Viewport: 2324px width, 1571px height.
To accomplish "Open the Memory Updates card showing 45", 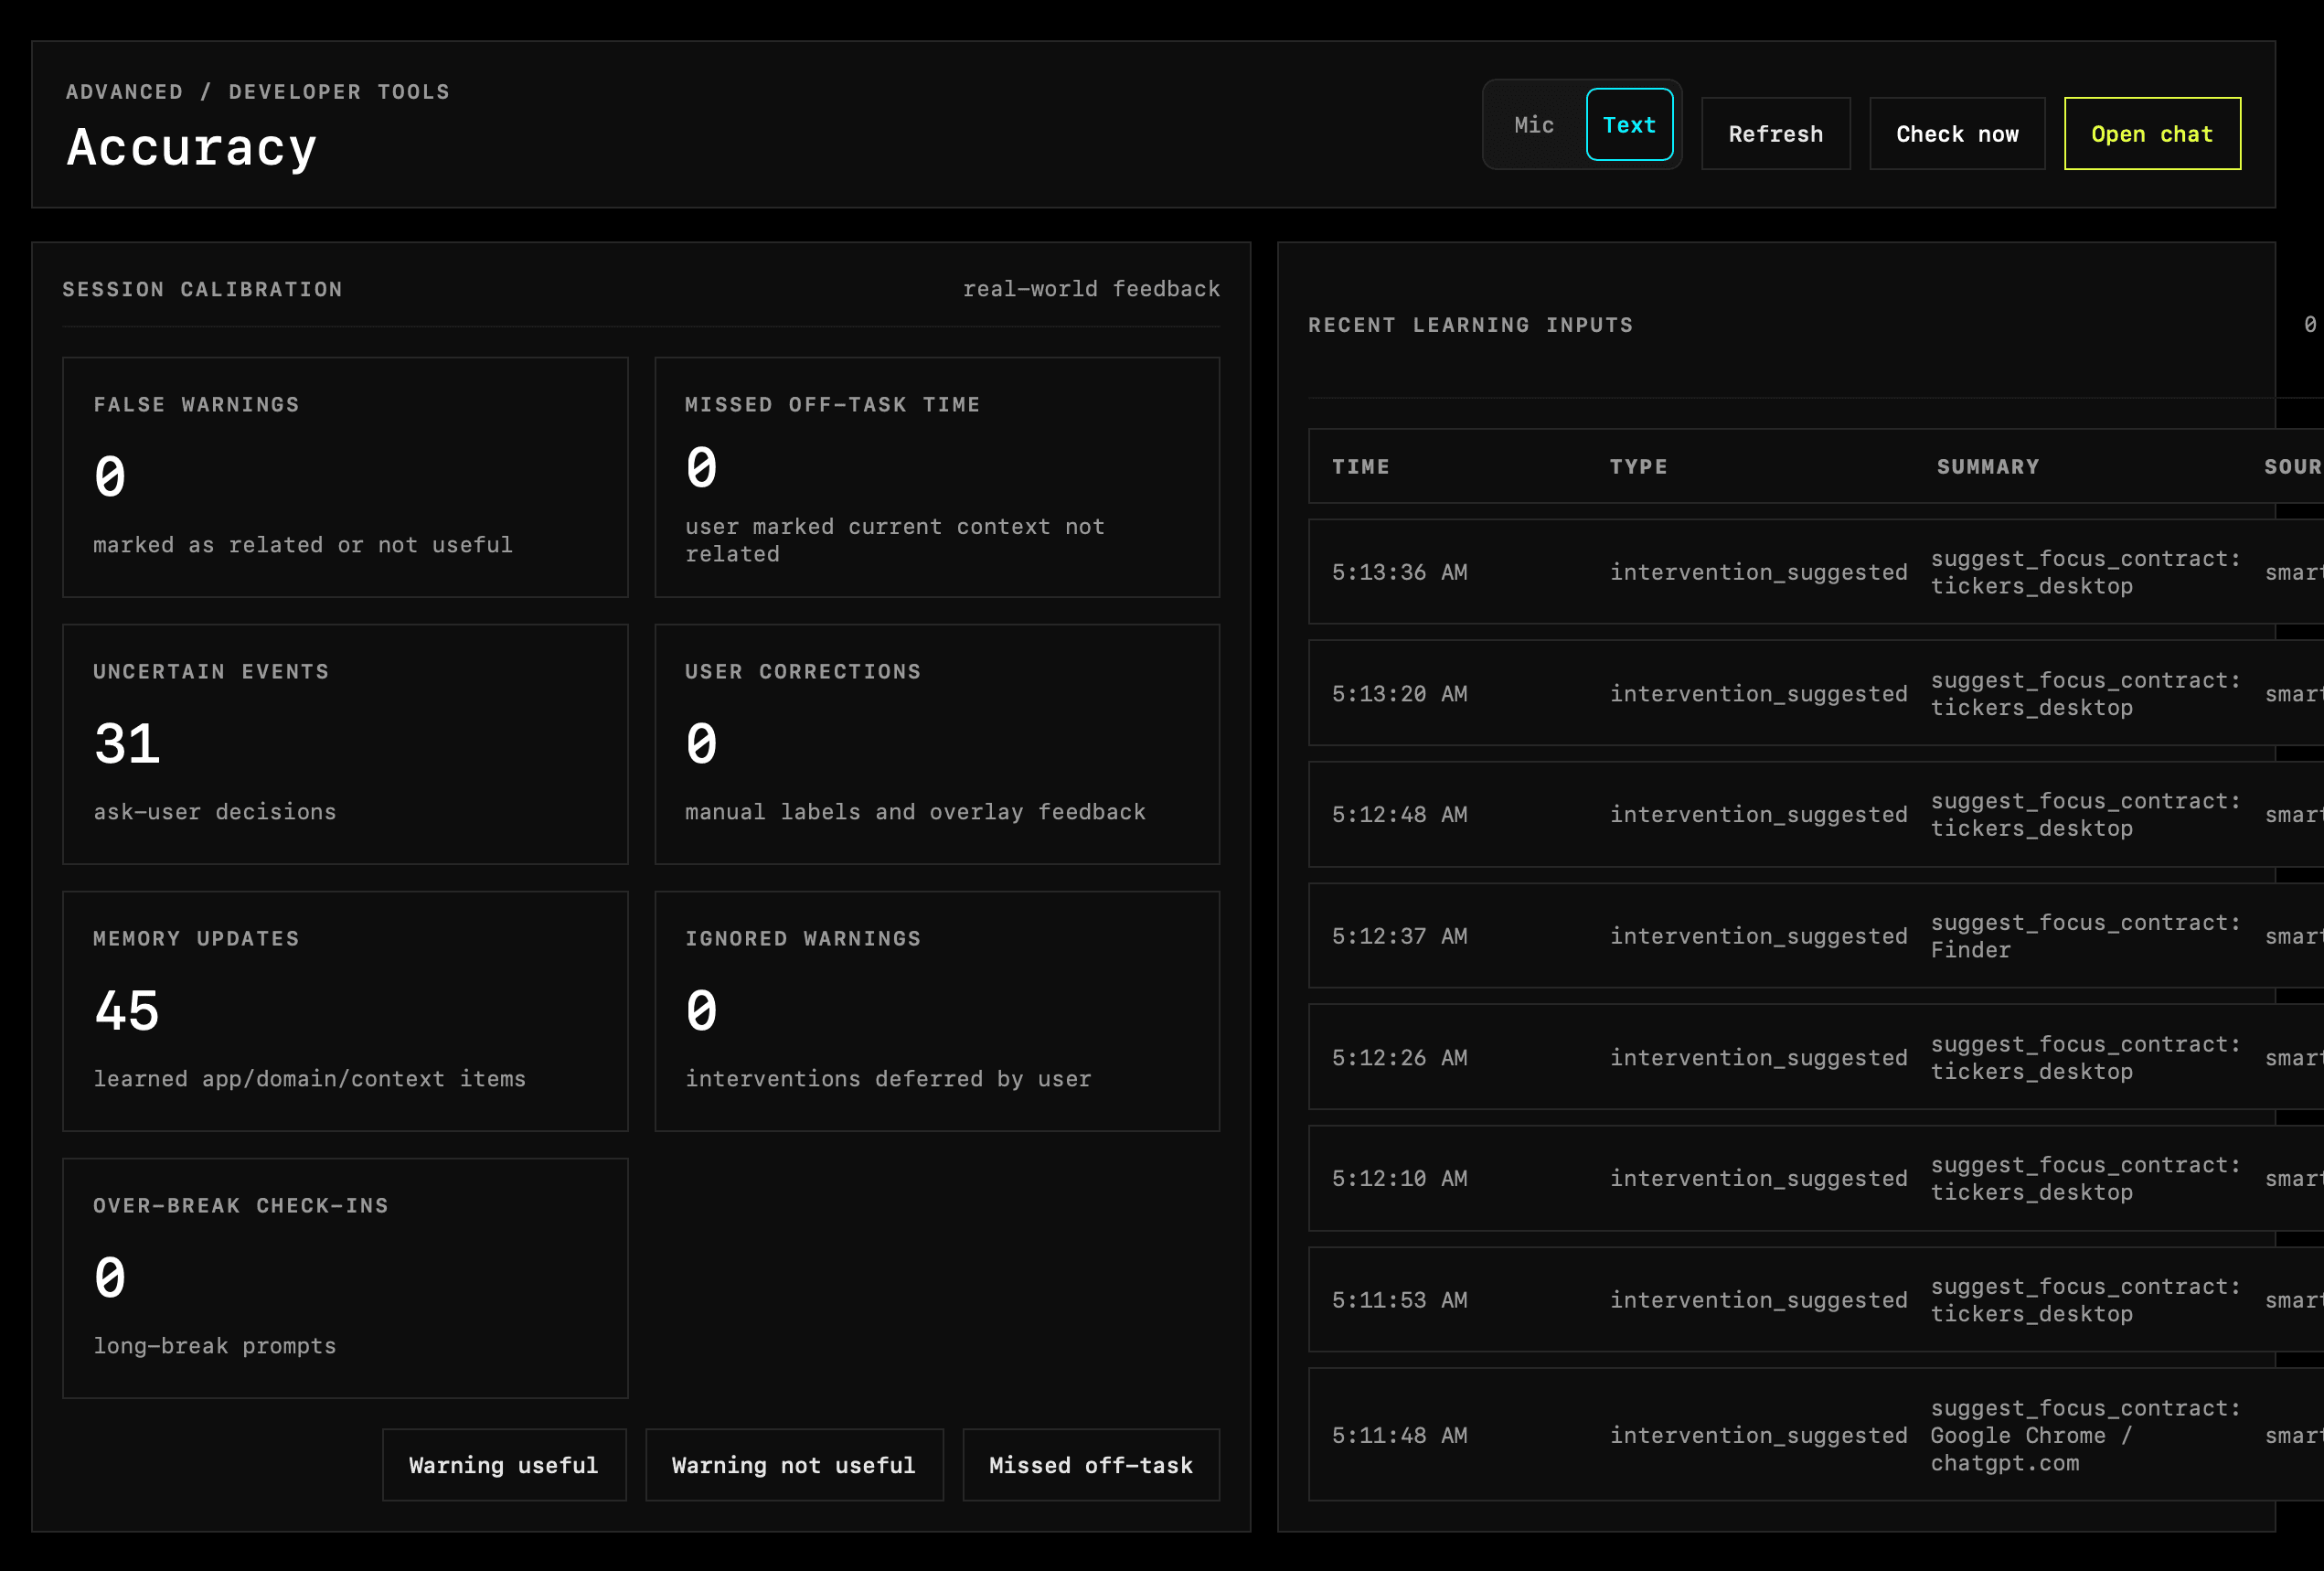I will [345, 1012].
